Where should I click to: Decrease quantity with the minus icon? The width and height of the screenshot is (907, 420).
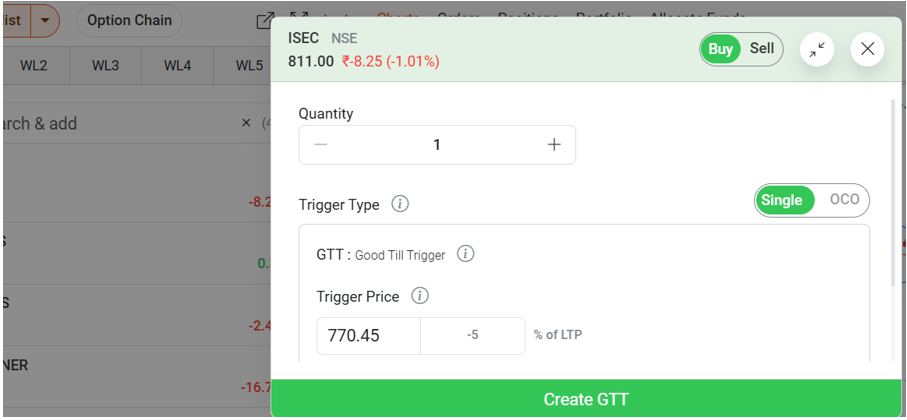[321, 145]
